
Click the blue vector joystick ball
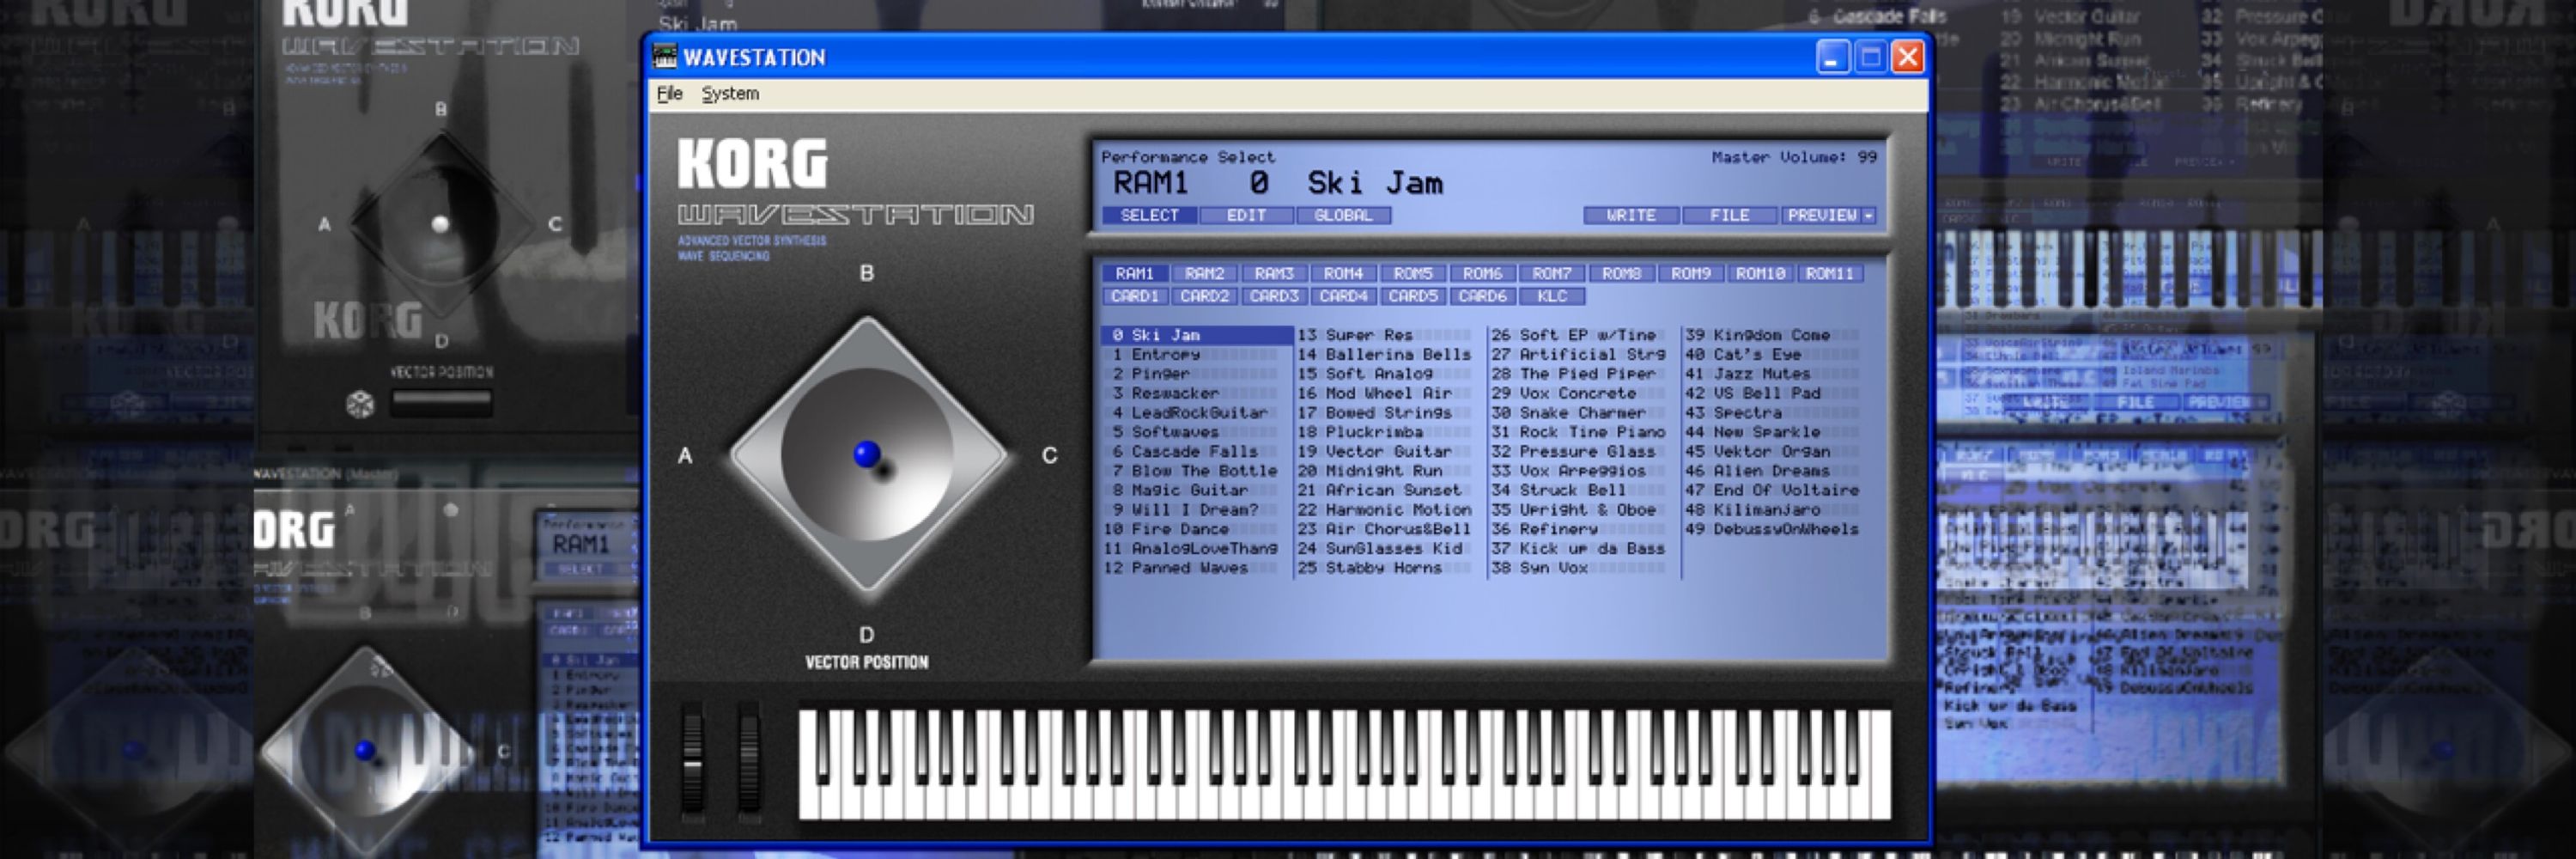(867, 454)
